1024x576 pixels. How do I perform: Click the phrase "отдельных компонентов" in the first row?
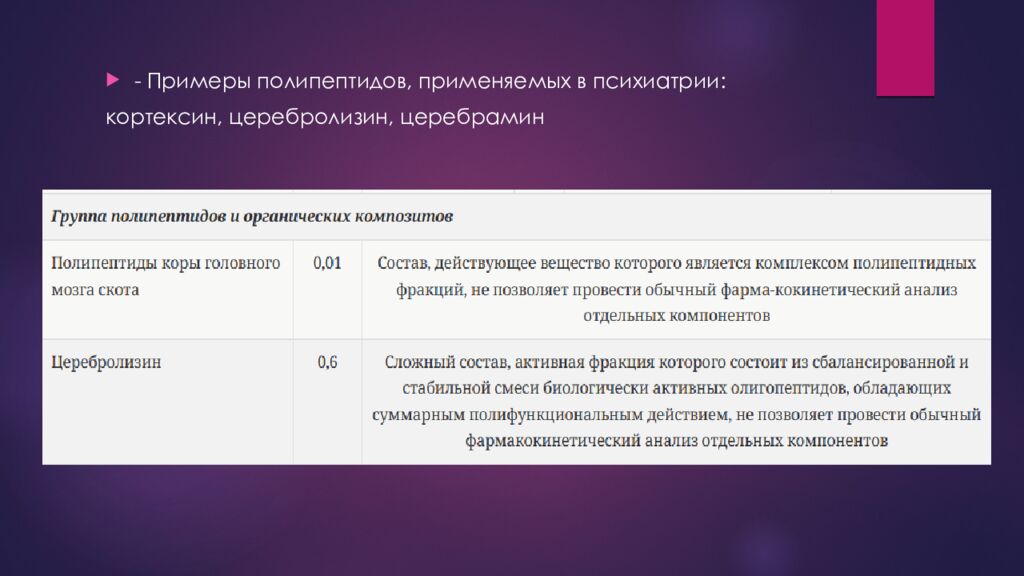coord(676,315)
